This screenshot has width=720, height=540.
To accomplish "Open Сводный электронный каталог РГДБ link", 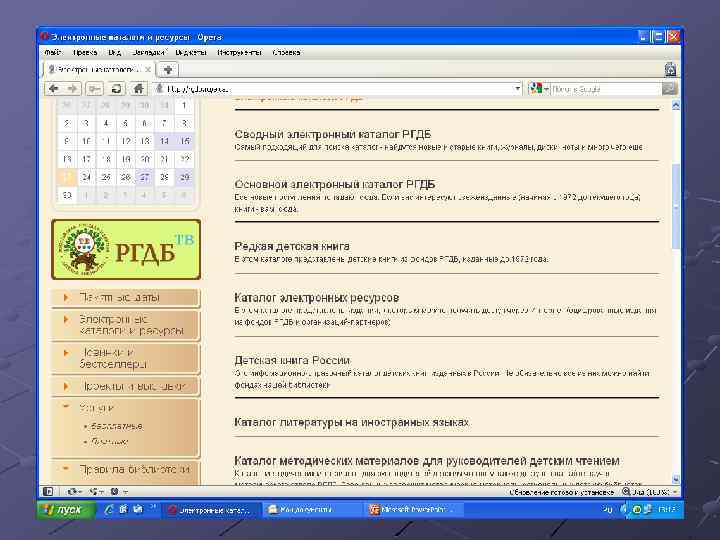I will pyautogui.click(x=333, y=134).
